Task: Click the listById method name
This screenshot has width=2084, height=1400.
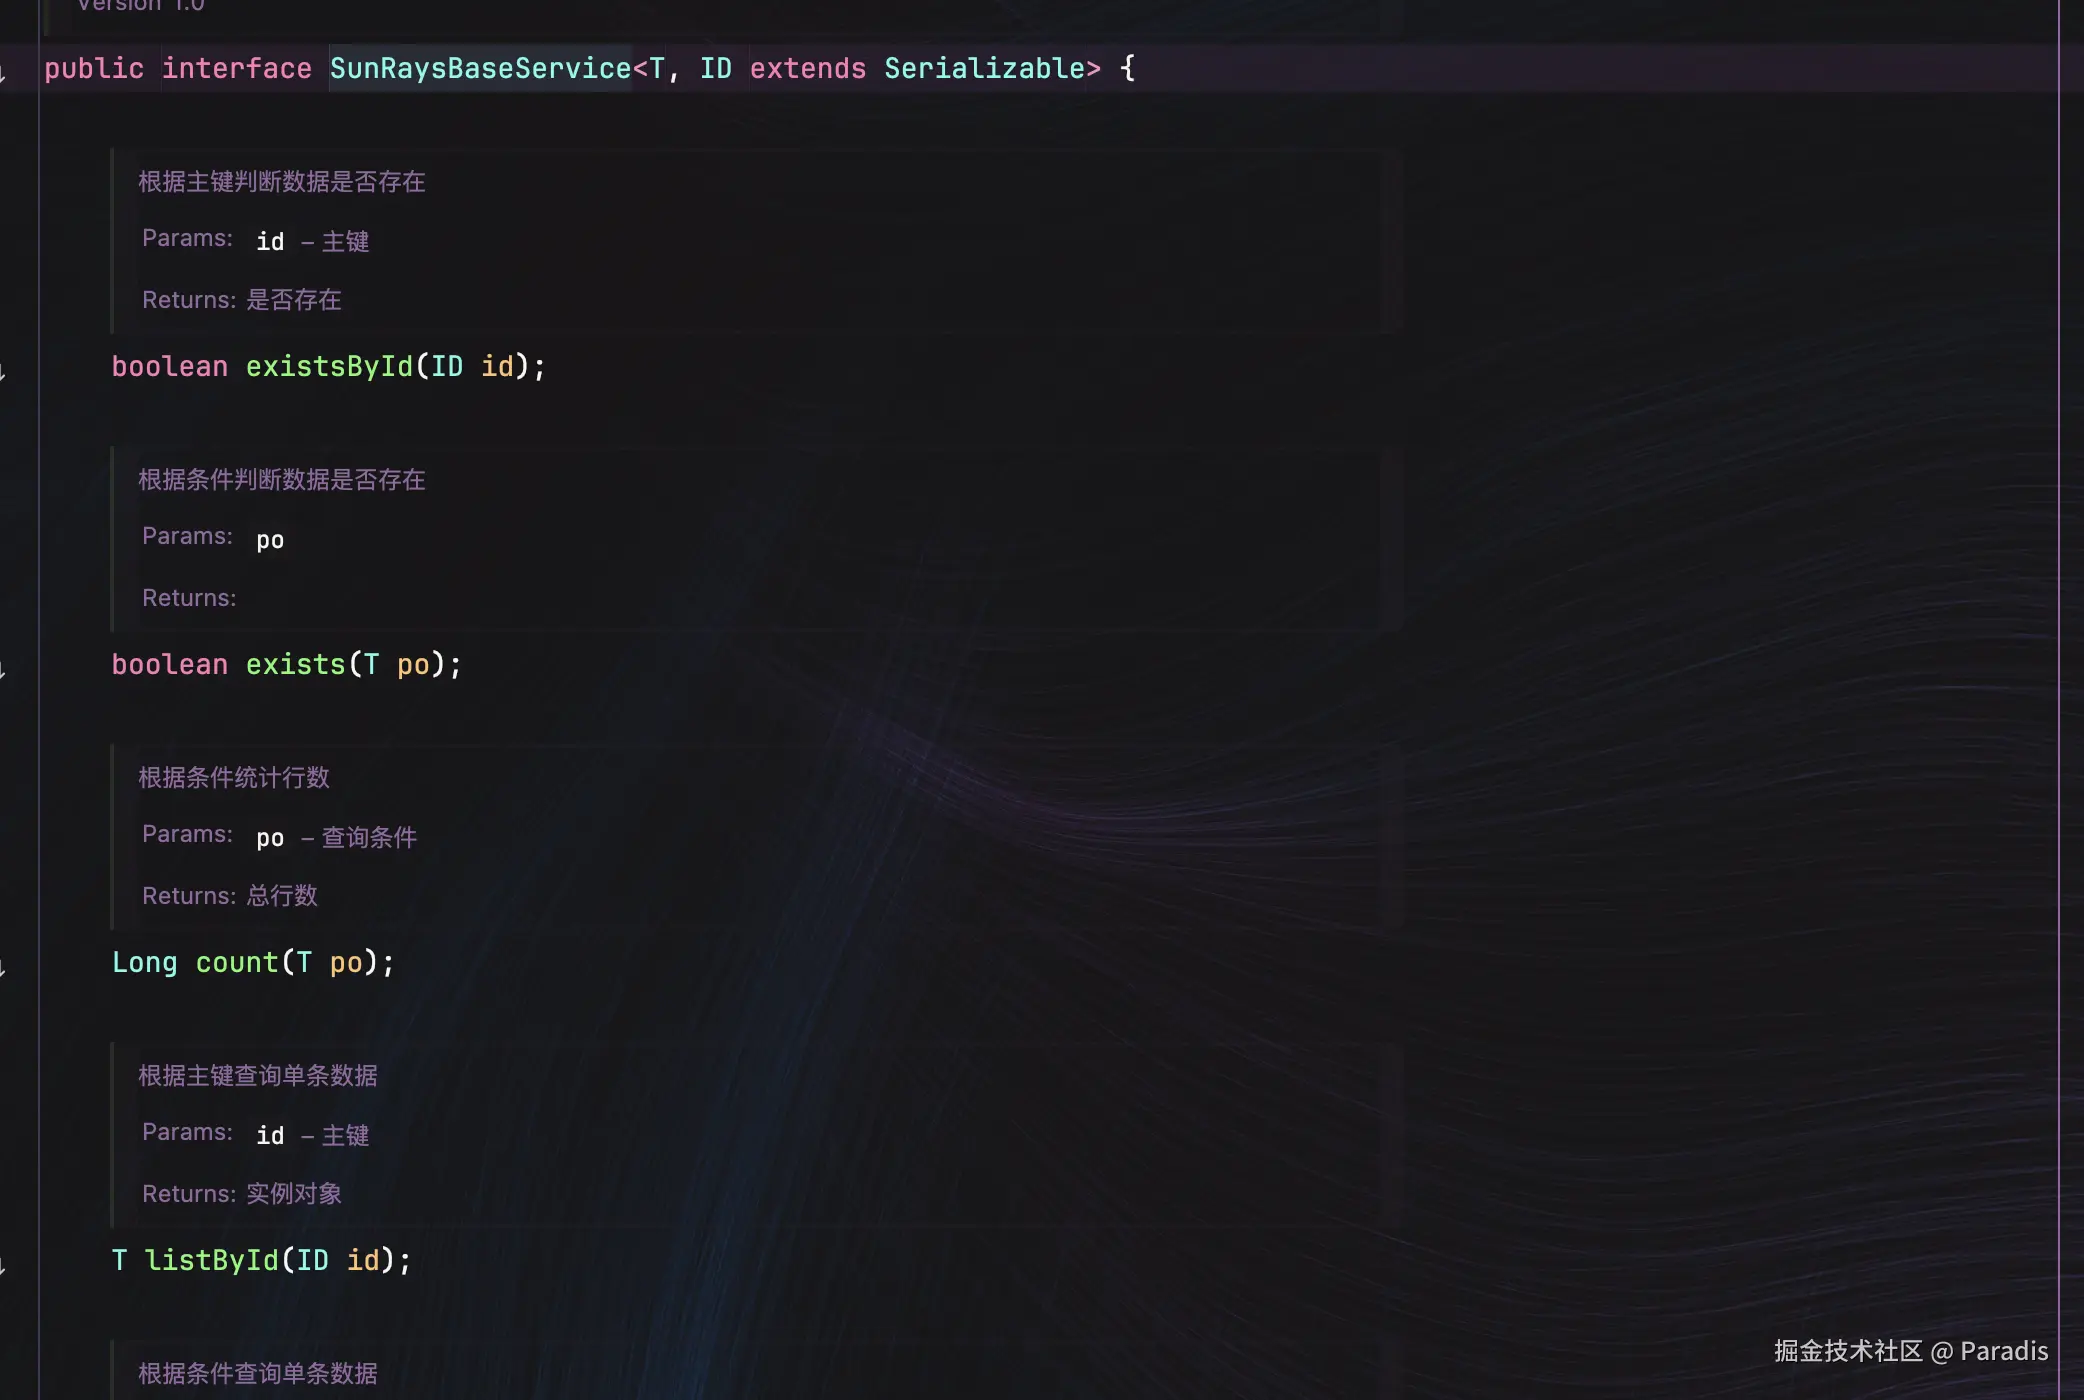Action: 211,1260
